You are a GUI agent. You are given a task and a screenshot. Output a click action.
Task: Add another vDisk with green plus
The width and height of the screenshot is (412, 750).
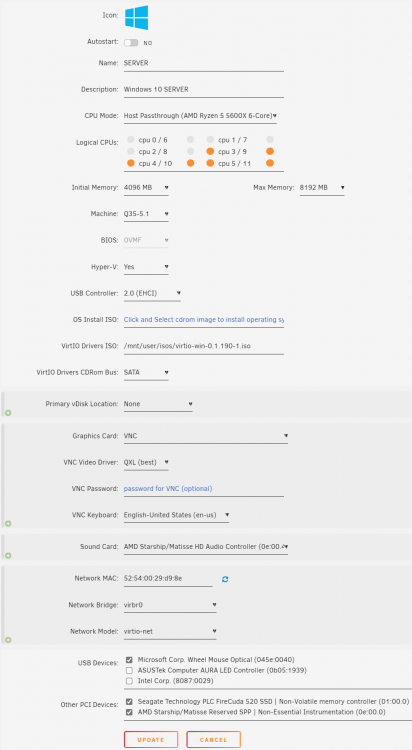[8, 413]
